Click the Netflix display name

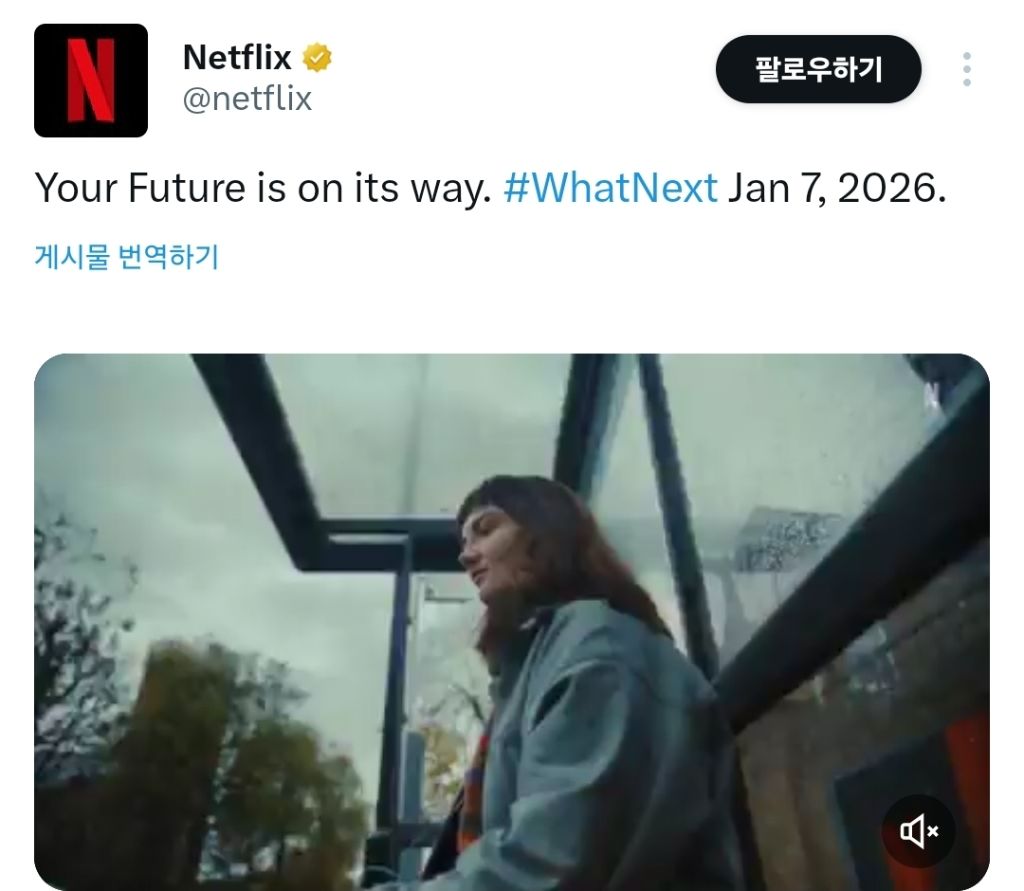pos(237,57)
